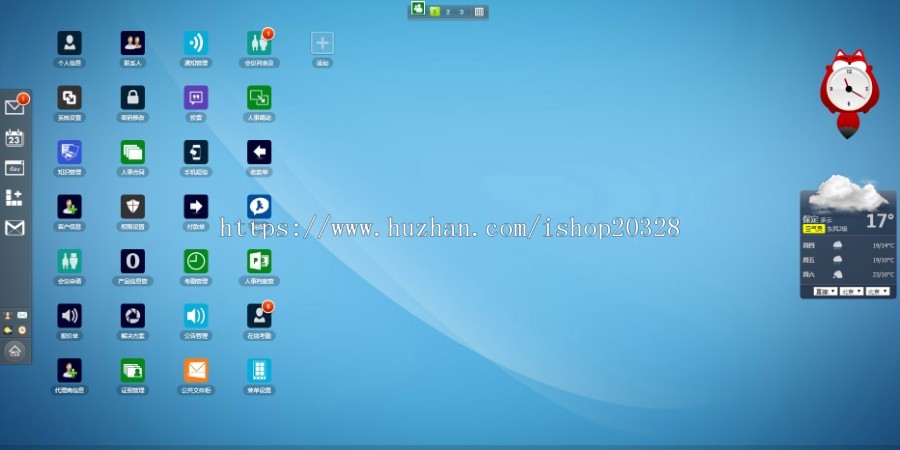Open the 产品信息管 app with zero icon

point(133,261)
